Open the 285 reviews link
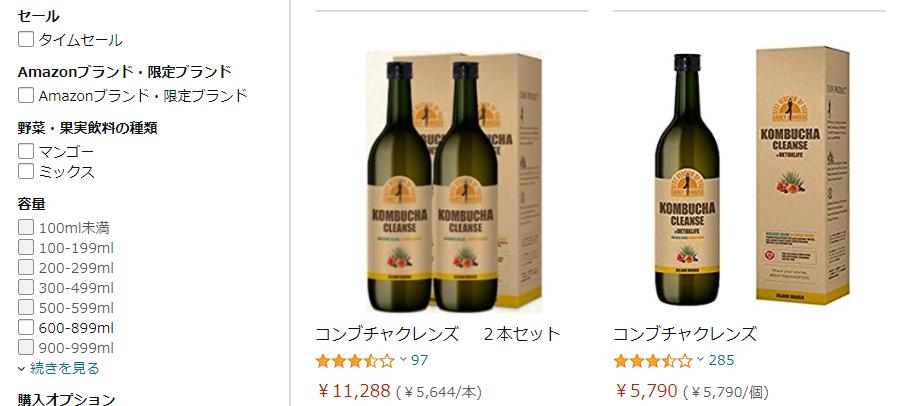 coord(721,360)
